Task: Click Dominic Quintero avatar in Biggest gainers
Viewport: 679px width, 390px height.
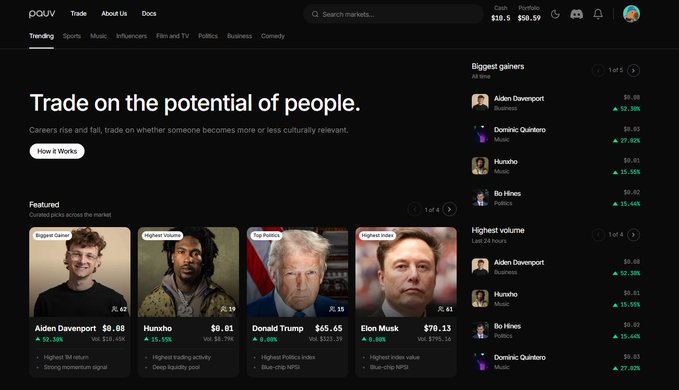Action: [x=480, y=134]
